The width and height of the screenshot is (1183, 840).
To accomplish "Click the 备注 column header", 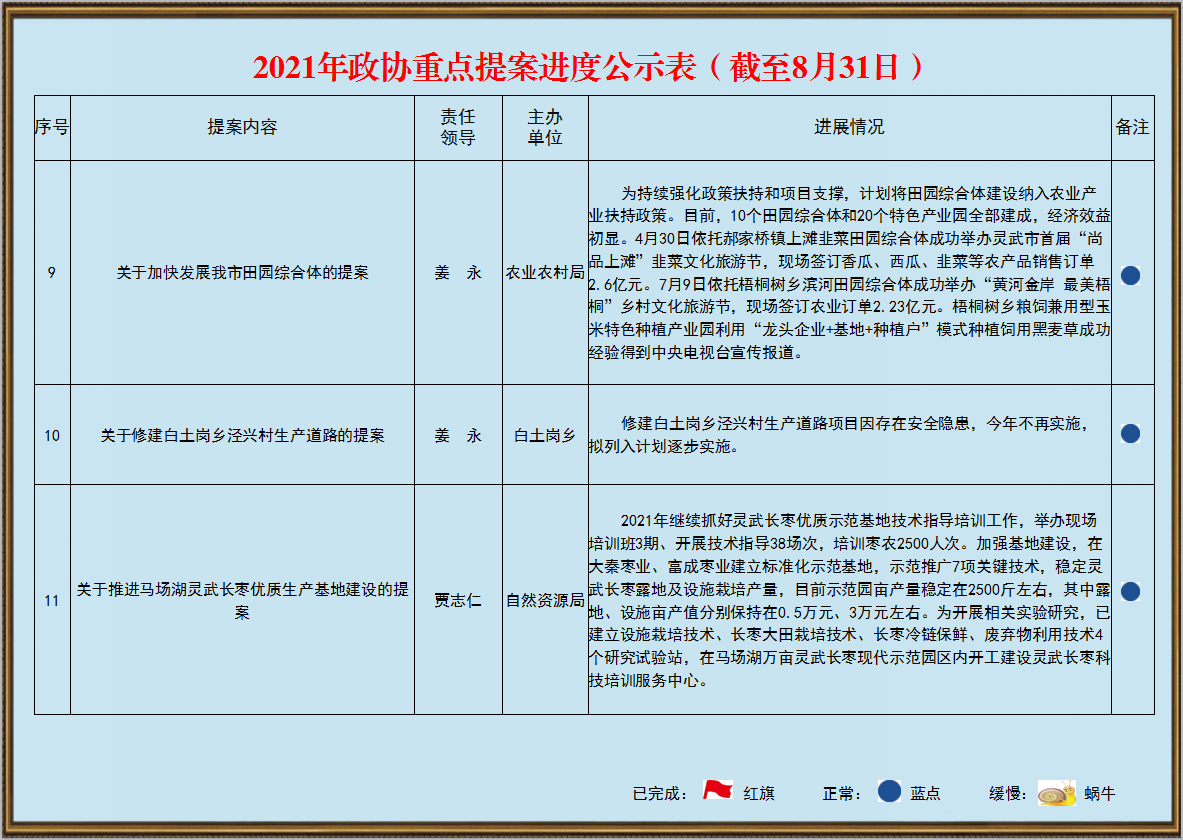I will pyautogui.click(x=1132, y=128).
